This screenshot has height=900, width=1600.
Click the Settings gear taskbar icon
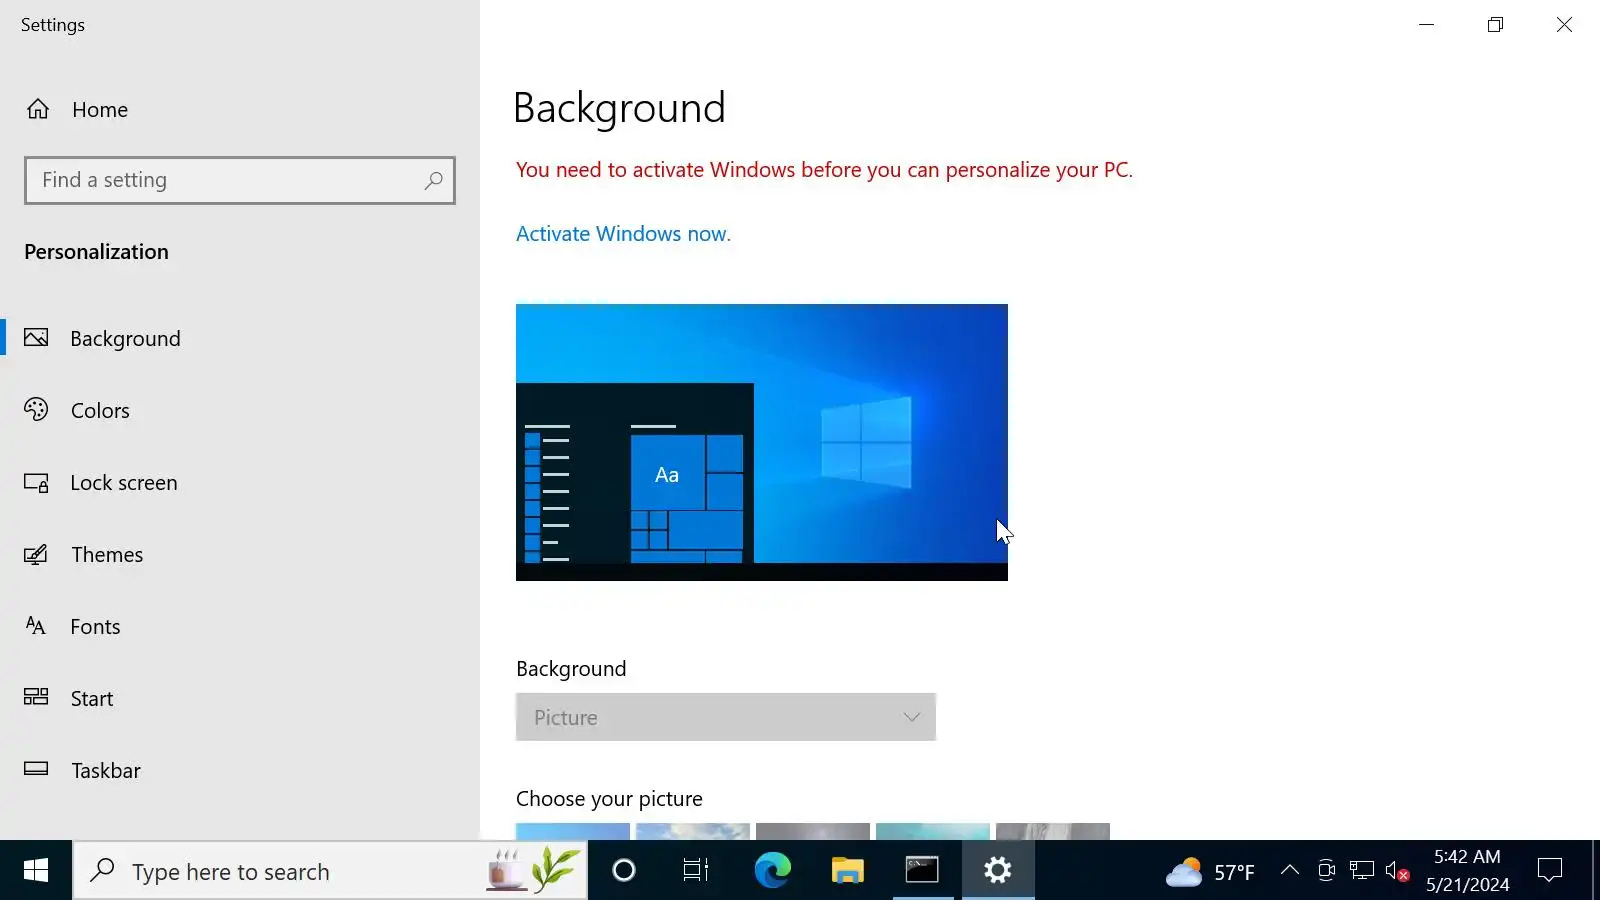pos(998,871)
